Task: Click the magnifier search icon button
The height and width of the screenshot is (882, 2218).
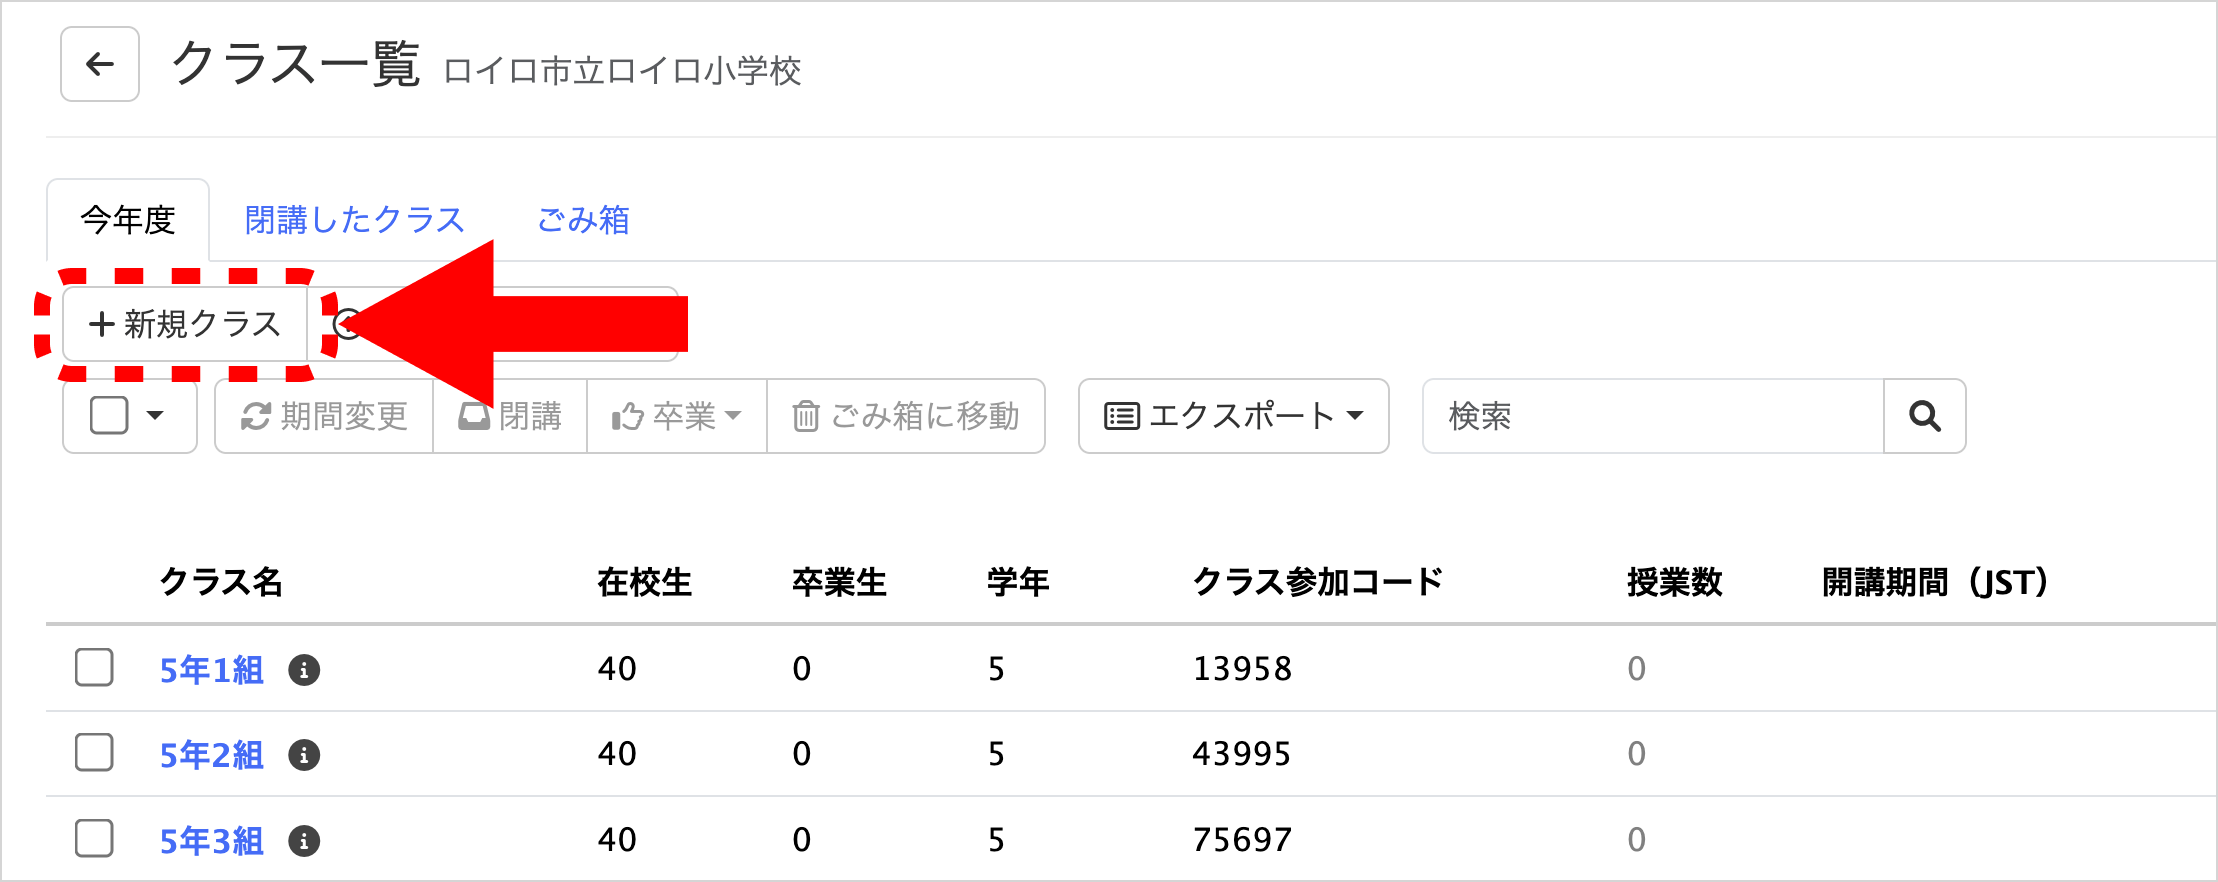Action: point(1924,416)
